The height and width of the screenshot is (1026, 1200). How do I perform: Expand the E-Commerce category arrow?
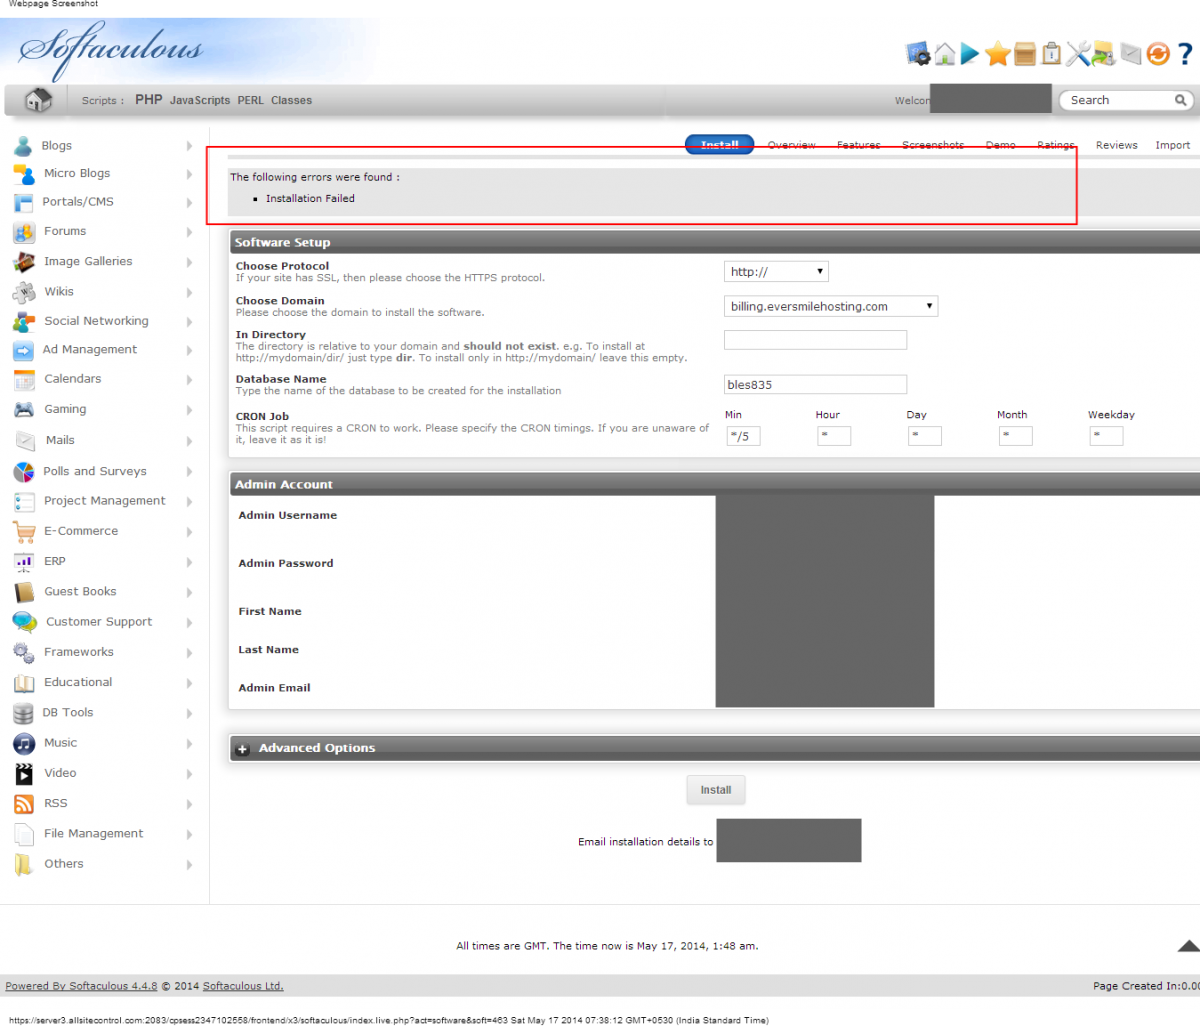point(189,532)
